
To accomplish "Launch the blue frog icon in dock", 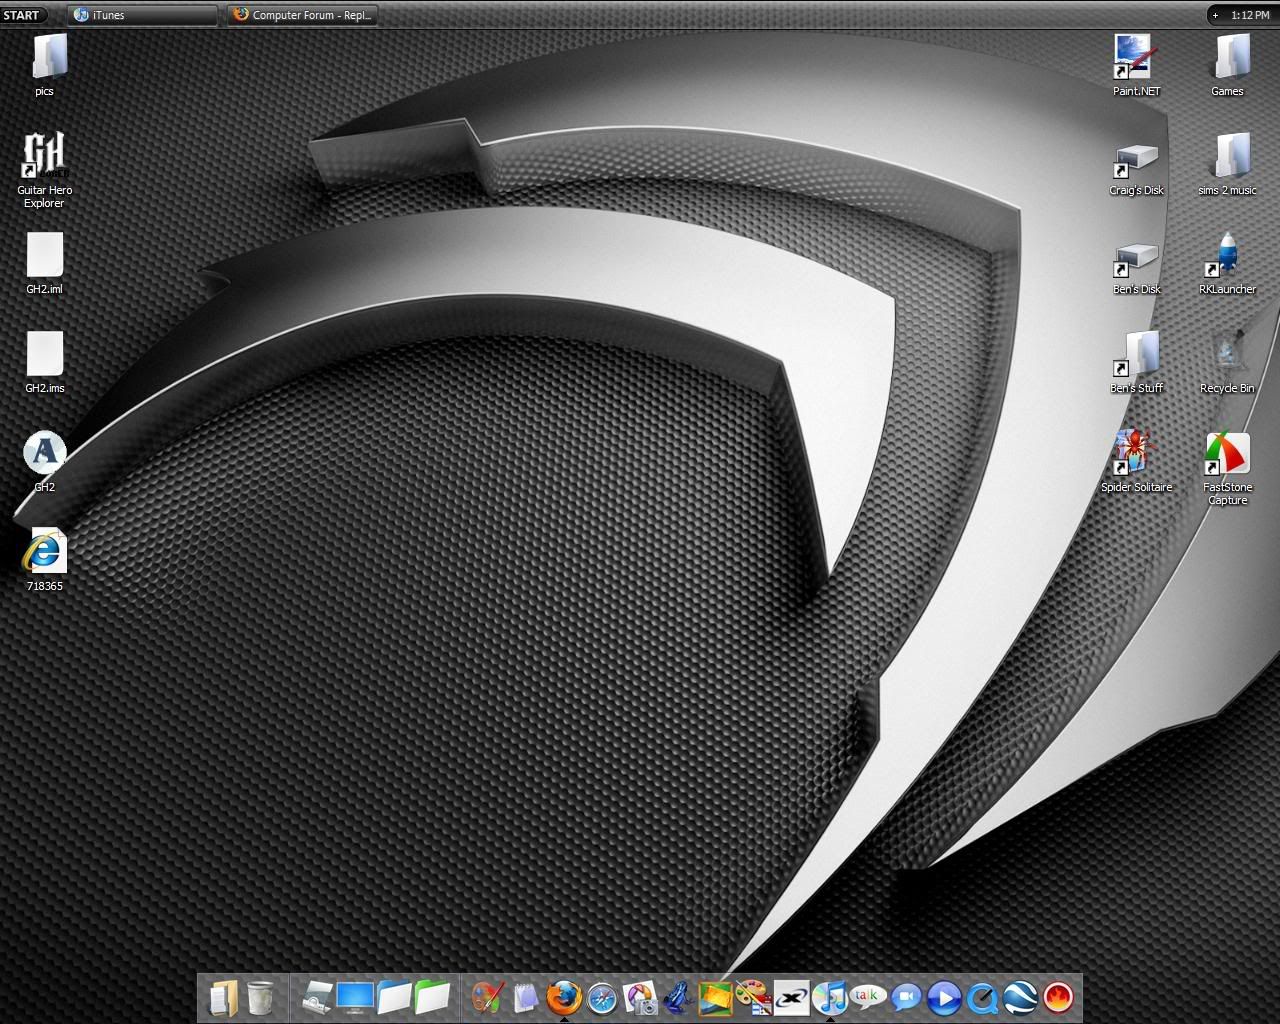I will tap(678, 997).
